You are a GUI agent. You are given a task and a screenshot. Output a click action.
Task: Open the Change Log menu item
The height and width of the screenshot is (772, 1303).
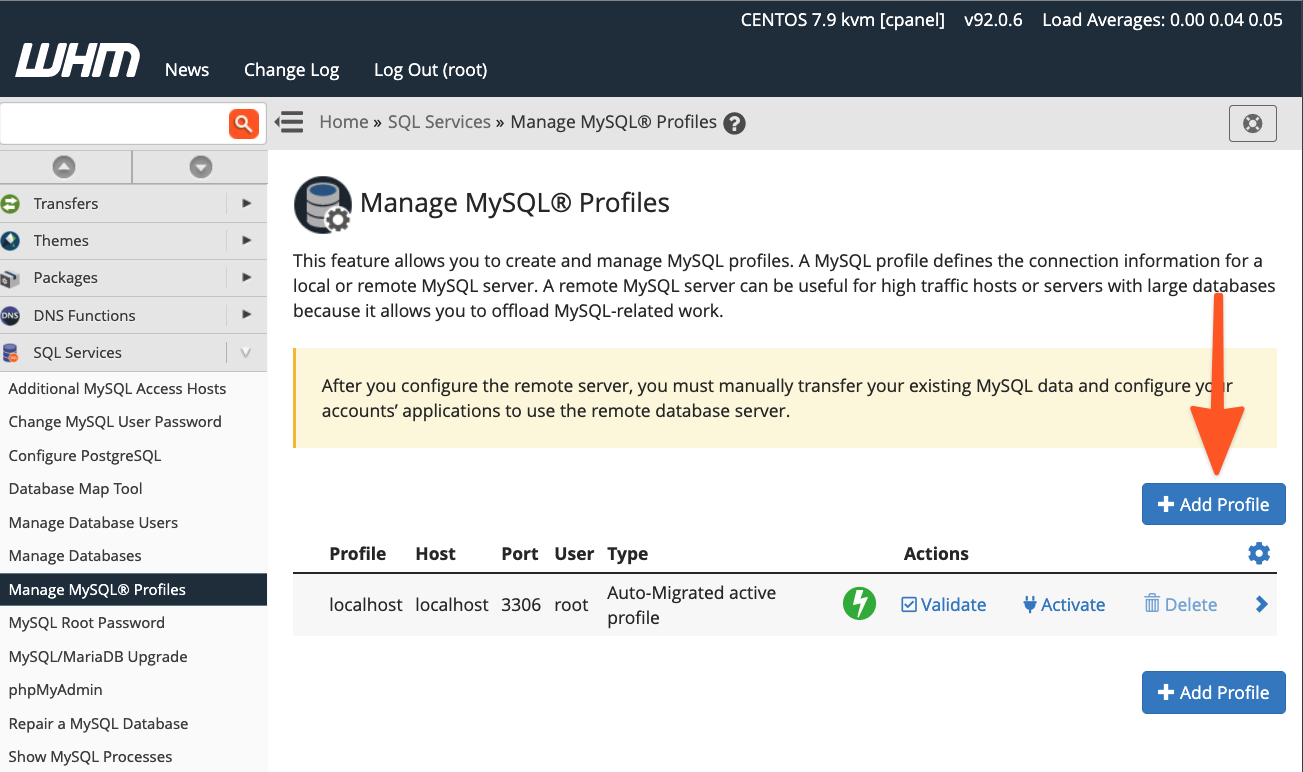click(x=291, y=70)
